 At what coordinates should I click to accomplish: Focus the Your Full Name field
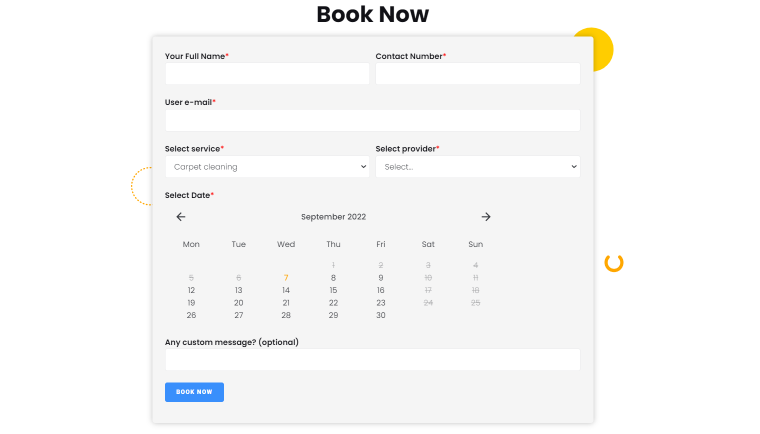click(x=267, y=74)
